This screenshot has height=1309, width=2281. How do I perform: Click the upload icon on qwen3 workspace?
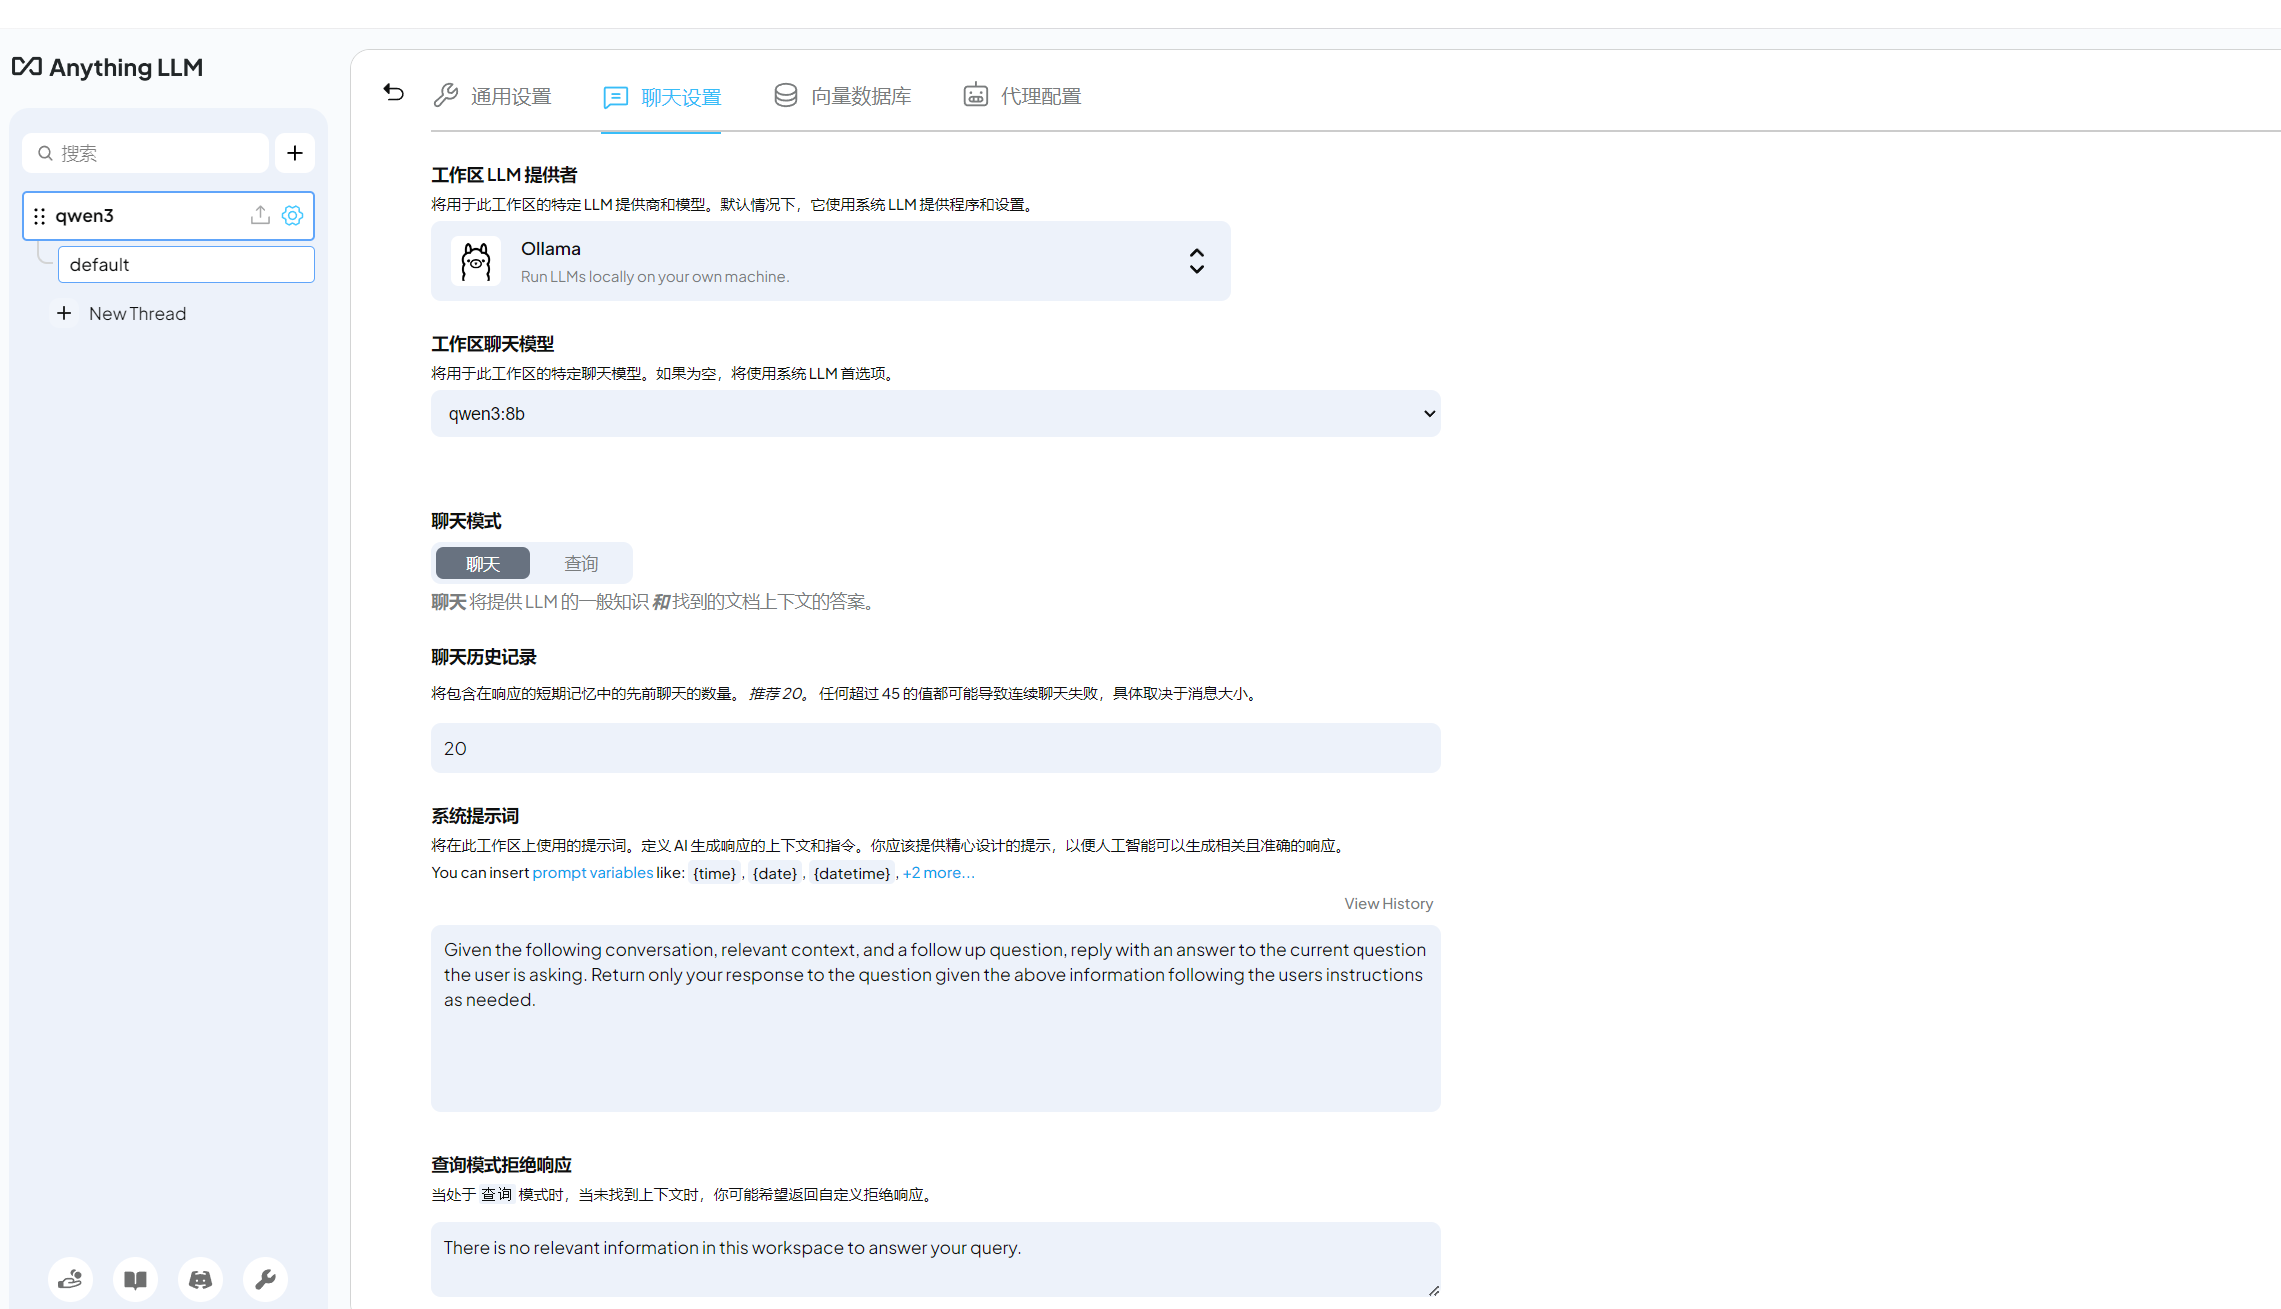point(260,215)
